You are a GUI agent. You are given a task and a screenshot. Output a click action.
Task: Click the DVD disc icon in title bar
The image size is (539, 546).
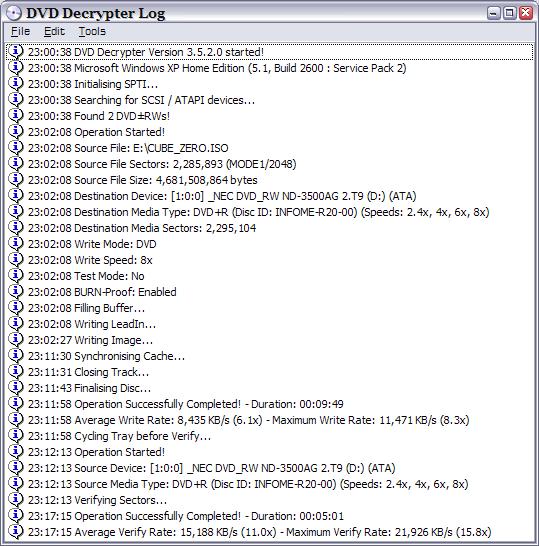click(14, 13)
